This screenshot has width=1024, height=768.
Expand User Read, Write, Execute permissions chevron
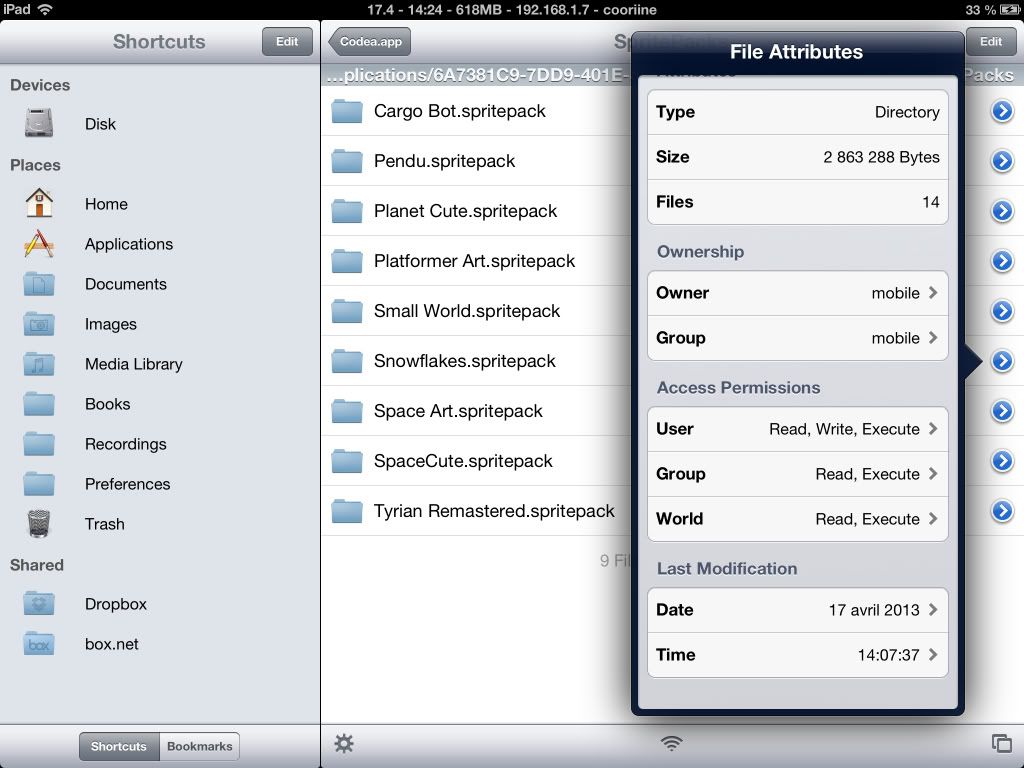coord(933,428)
